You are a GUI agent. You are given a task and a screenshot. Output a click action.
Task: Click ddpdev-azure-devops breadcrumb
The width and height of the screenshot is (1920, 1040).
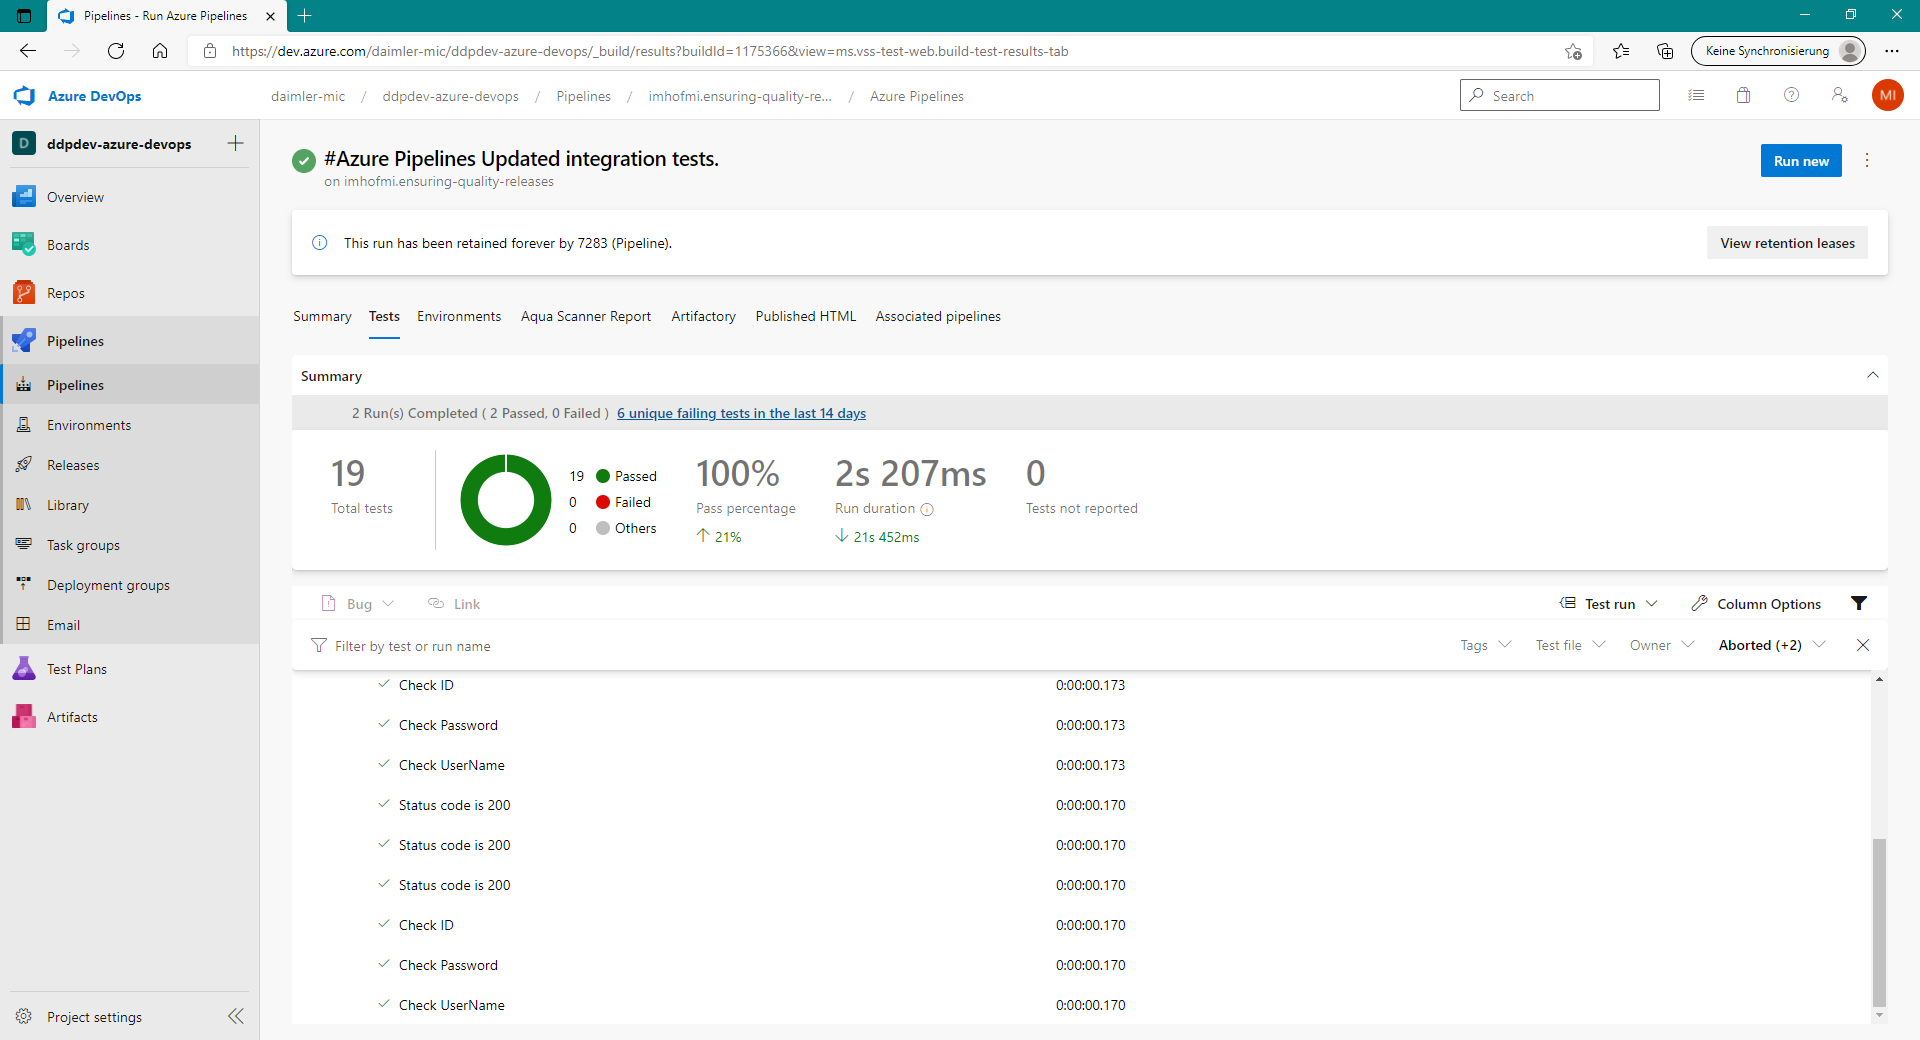tap(450, 96)
